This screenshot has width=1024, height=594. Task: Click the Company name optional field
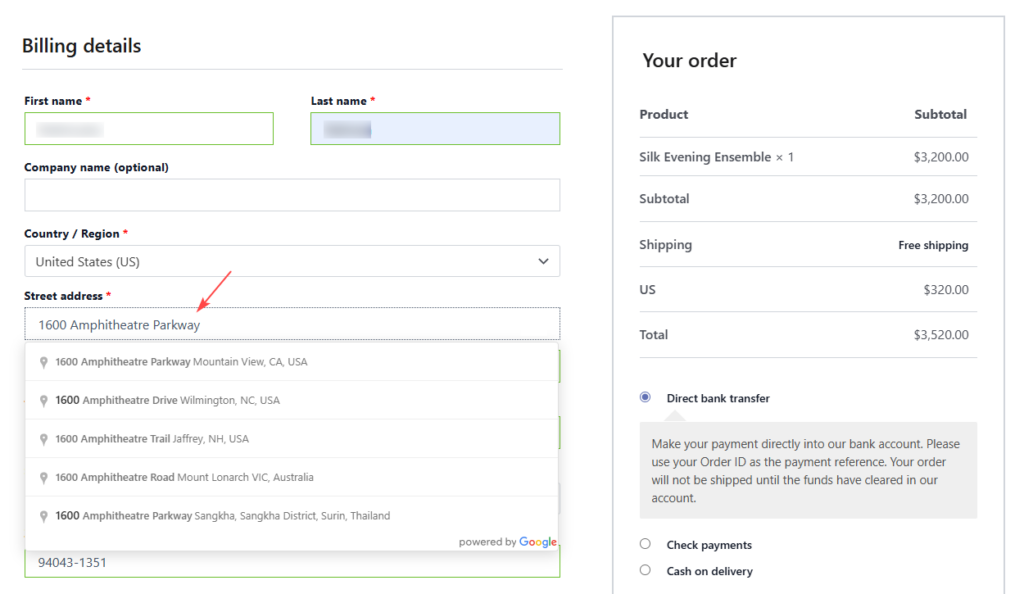[x=291, y=195]
